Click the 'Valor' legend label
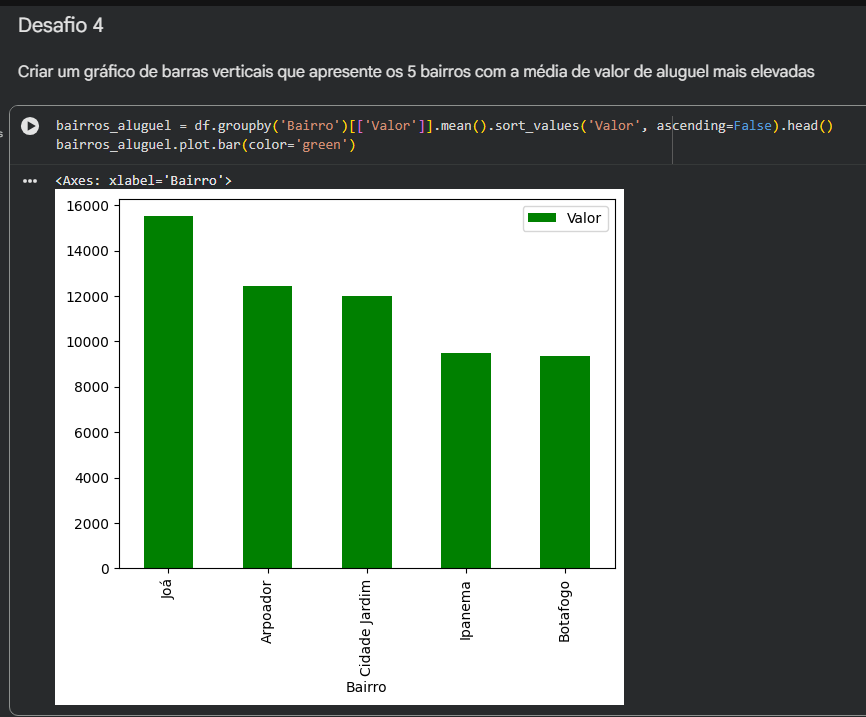Viewport: 866px width, 717px height. pyautogui.click(x=583, y=218)
